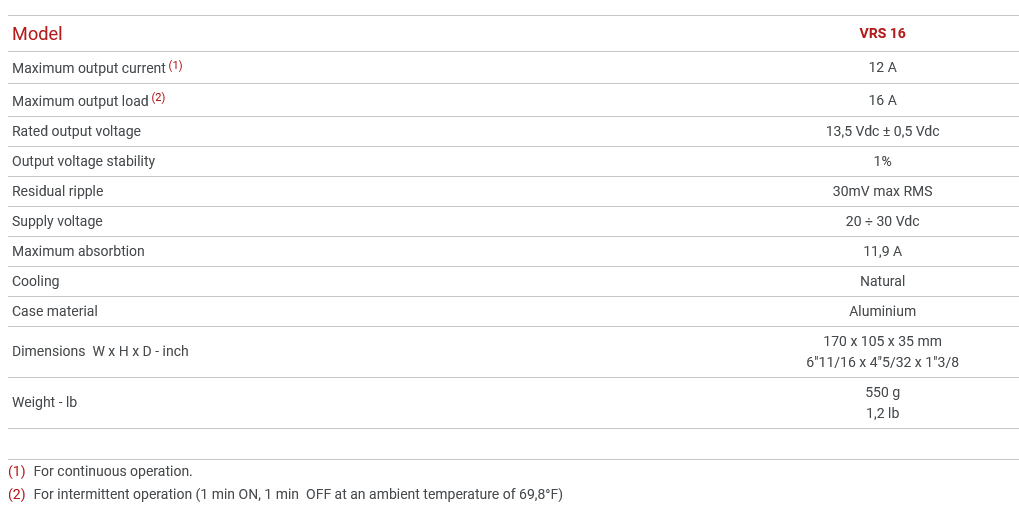
Task: Select the 30mV max RMS value
Action: pyautogui.click(x=882, y=191)
